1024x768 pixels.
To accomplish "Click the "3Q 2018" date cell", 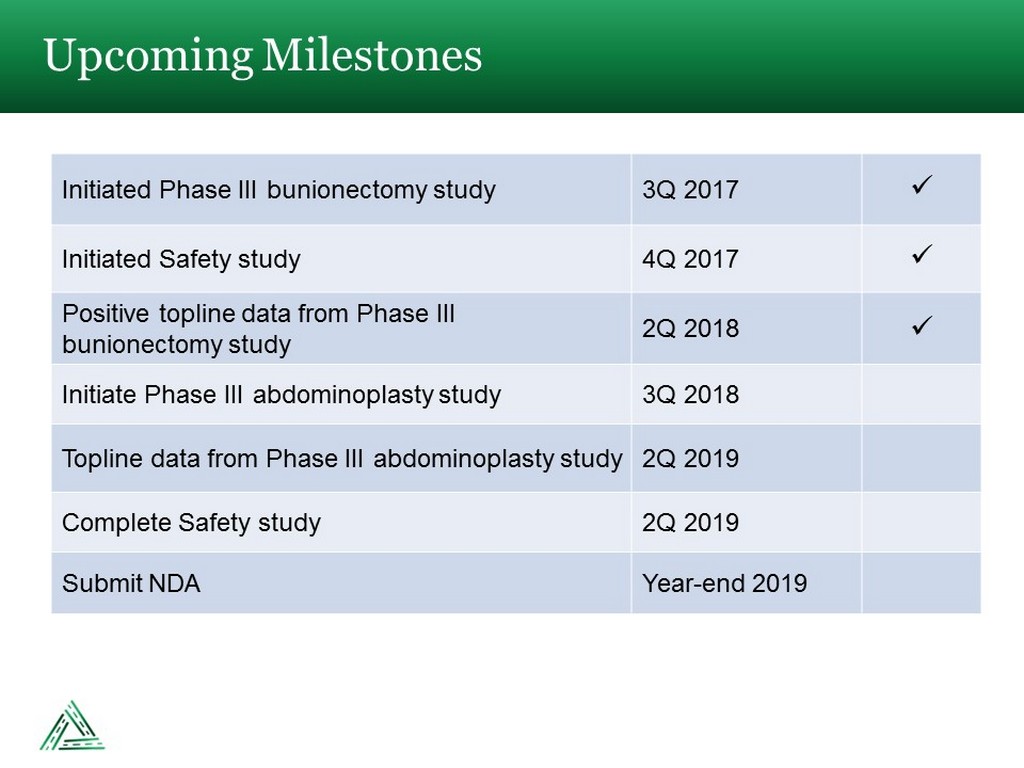I will tap(690, 394).
